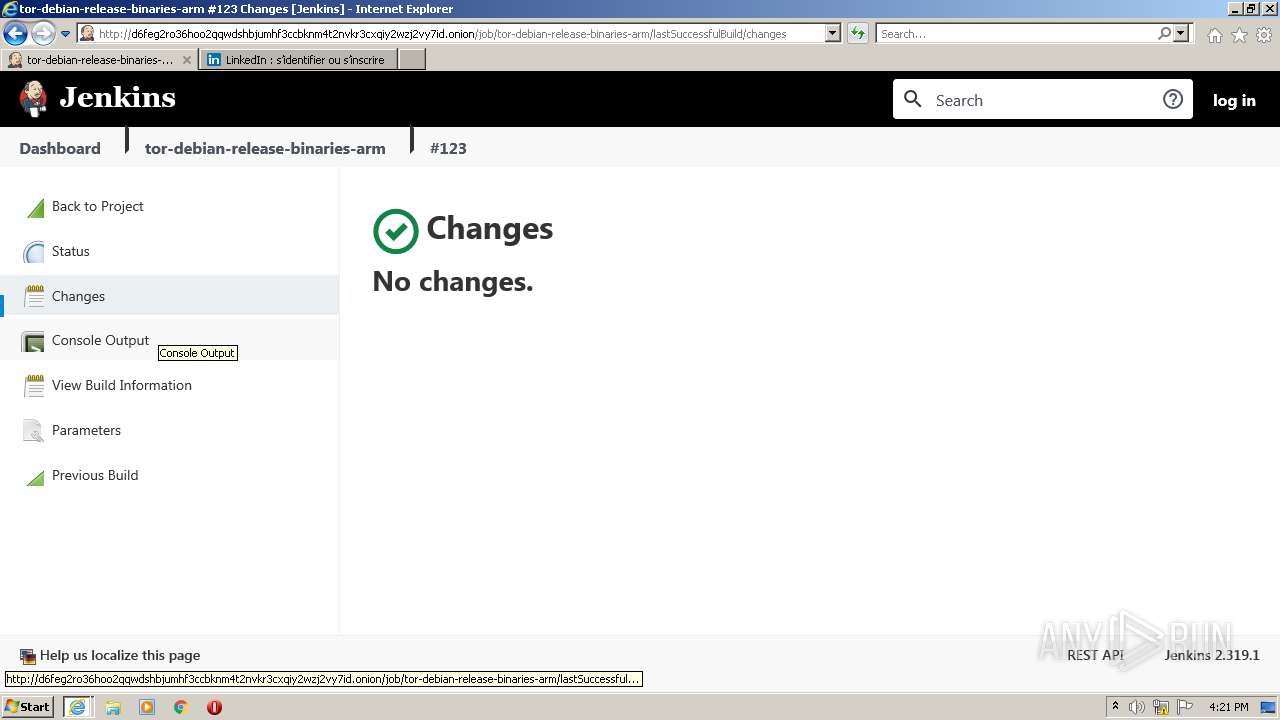Open tor-debian-release-binaries-arm breadcrumb

pyautogui.click(x=265, y=148)
